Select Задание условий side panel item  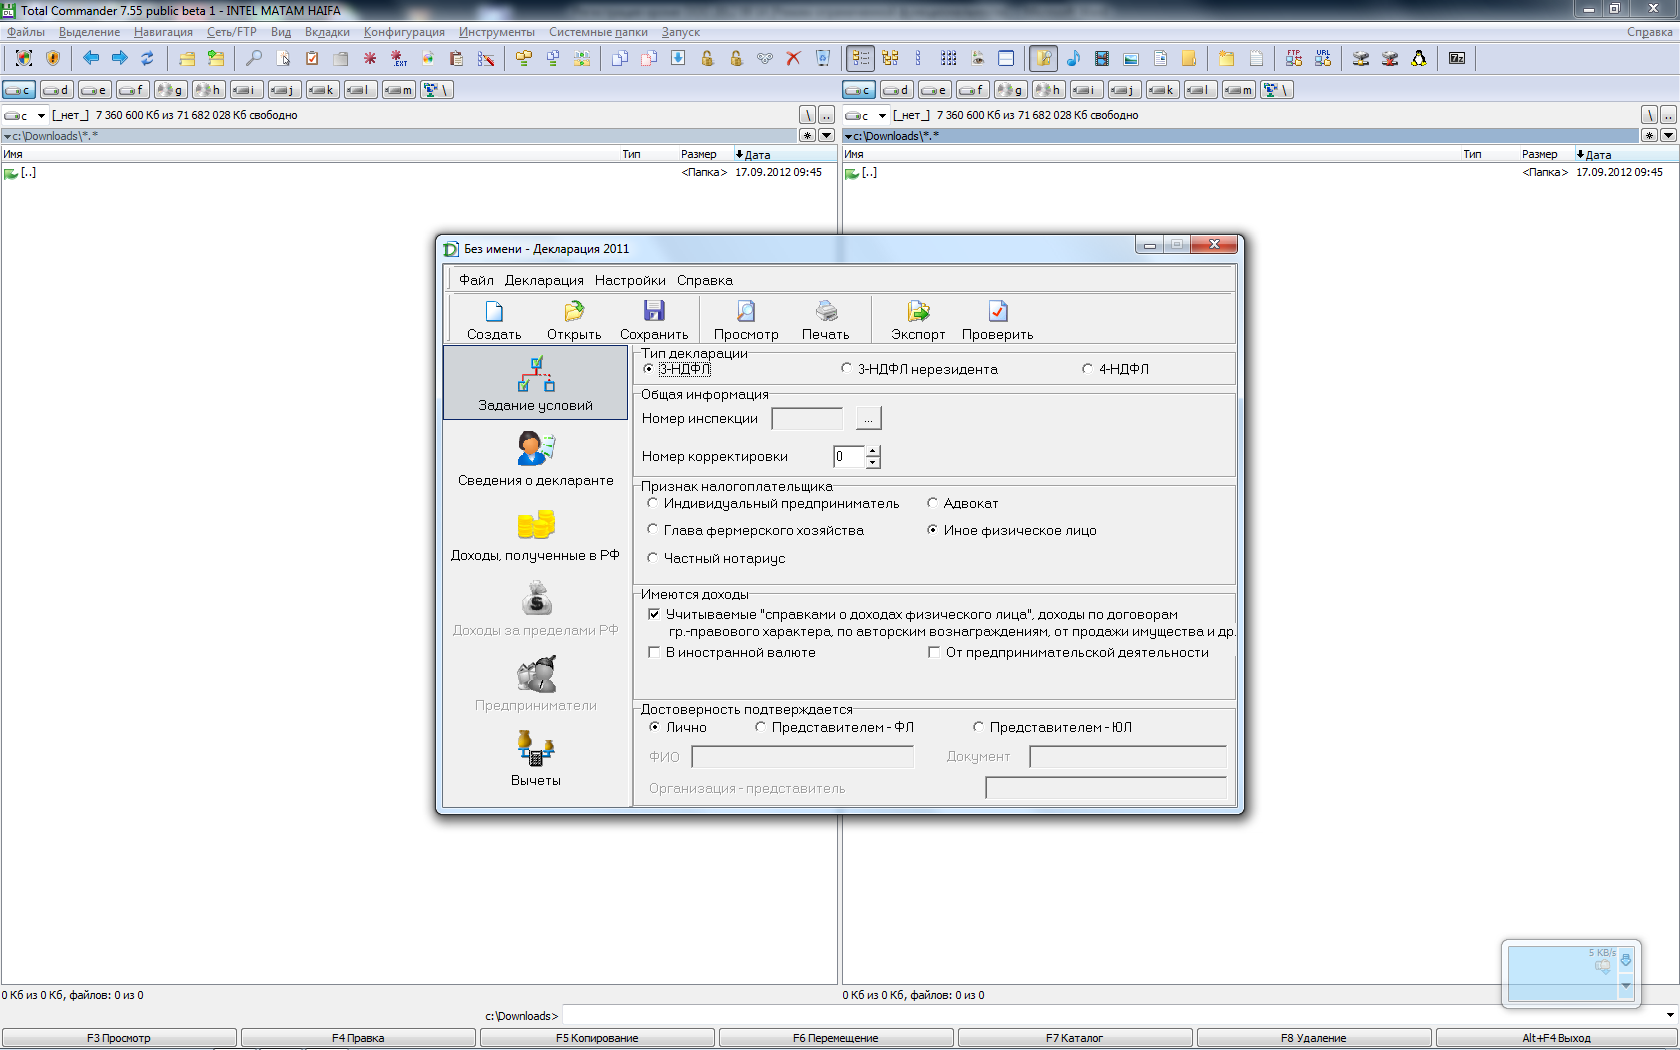tap(536, 383)
